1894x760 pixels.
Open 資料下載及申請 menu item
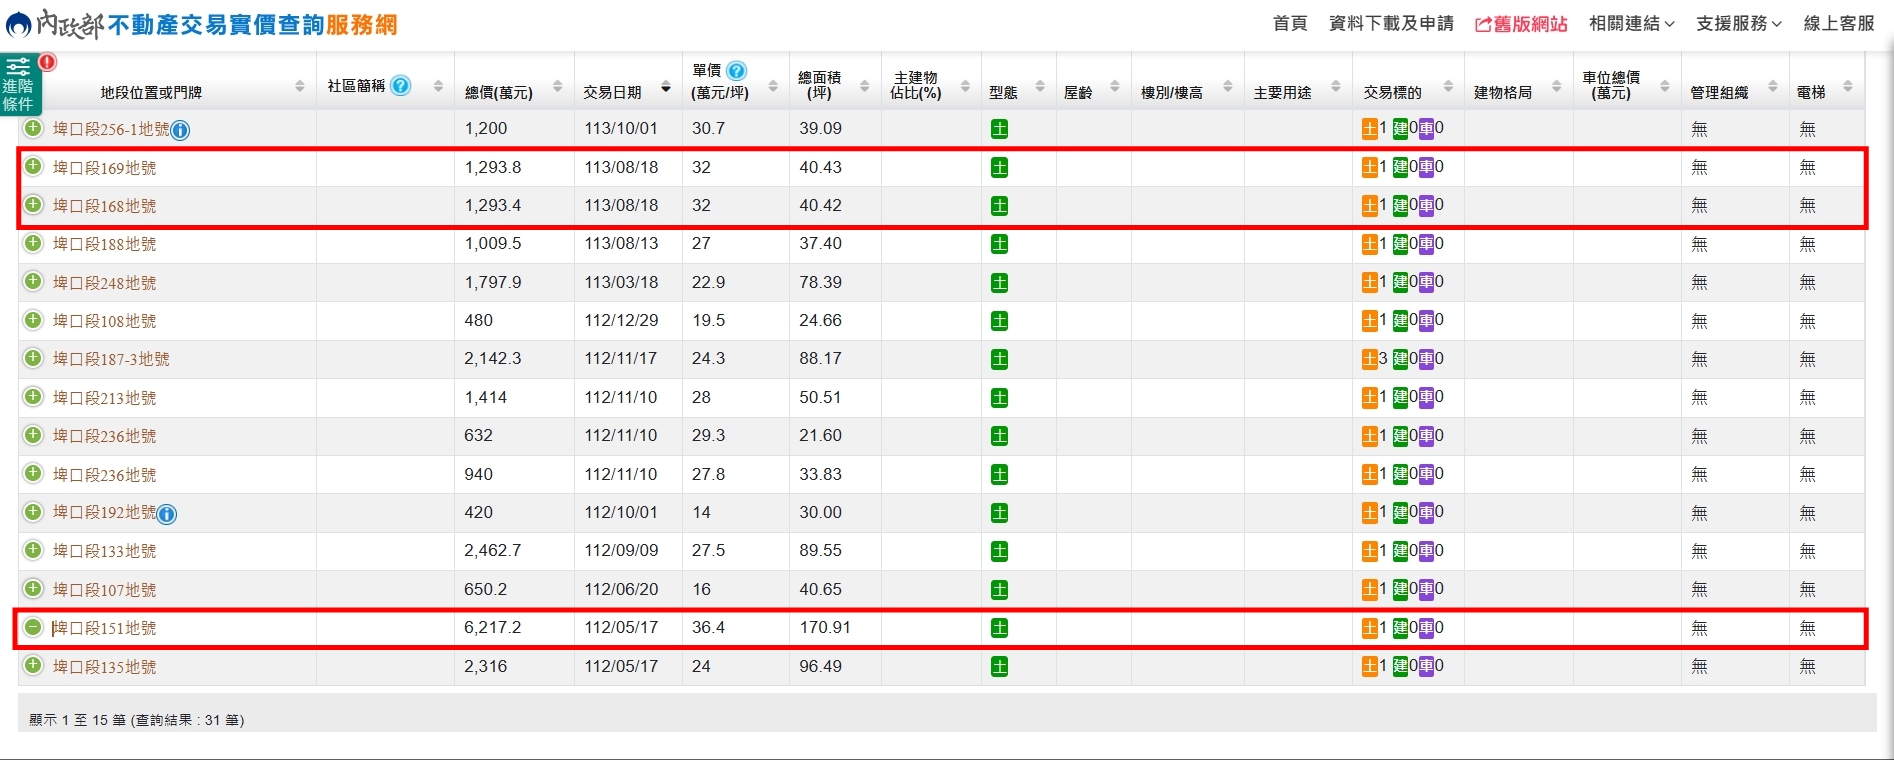click(1391, 24)
